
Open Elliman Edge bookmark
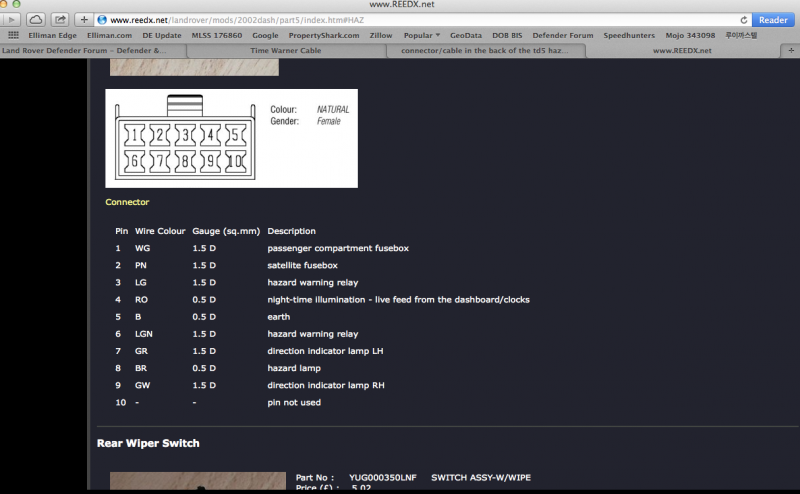click(53, 35)
